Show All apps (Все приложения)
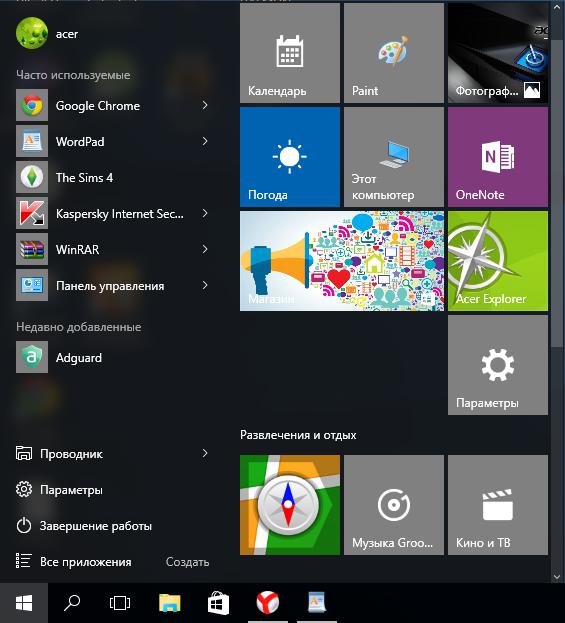The width and height of the screenshot is (565, 623). [x=74, y=561]
